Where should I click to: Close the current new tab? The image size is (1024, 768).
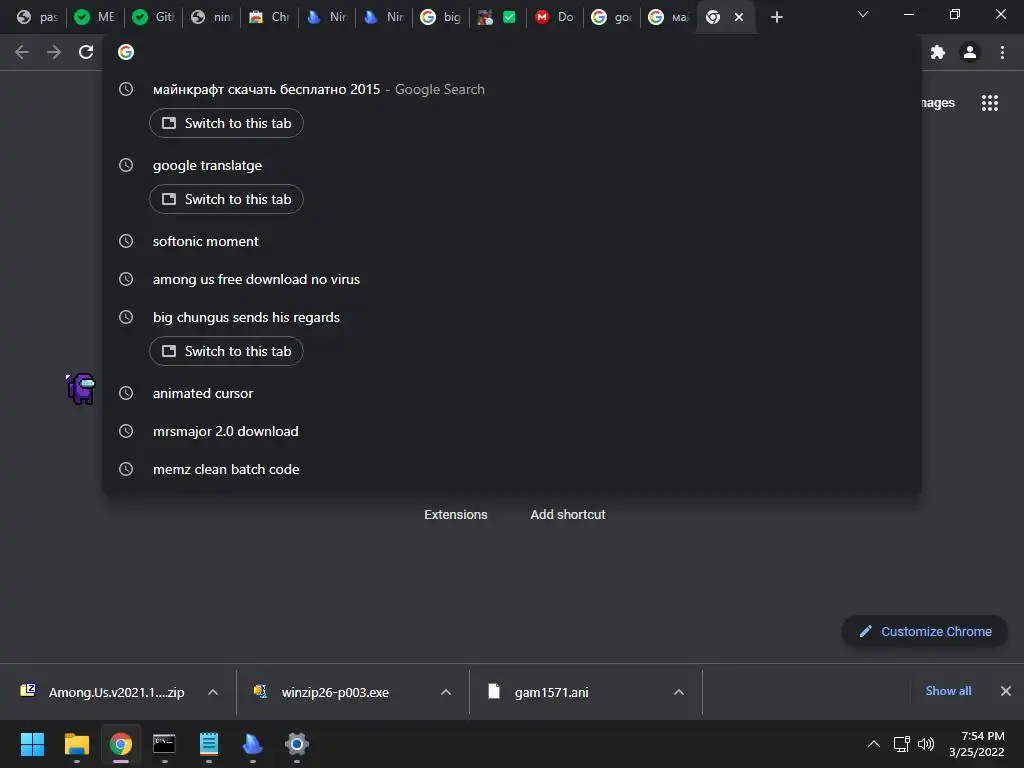coord(739,17)
